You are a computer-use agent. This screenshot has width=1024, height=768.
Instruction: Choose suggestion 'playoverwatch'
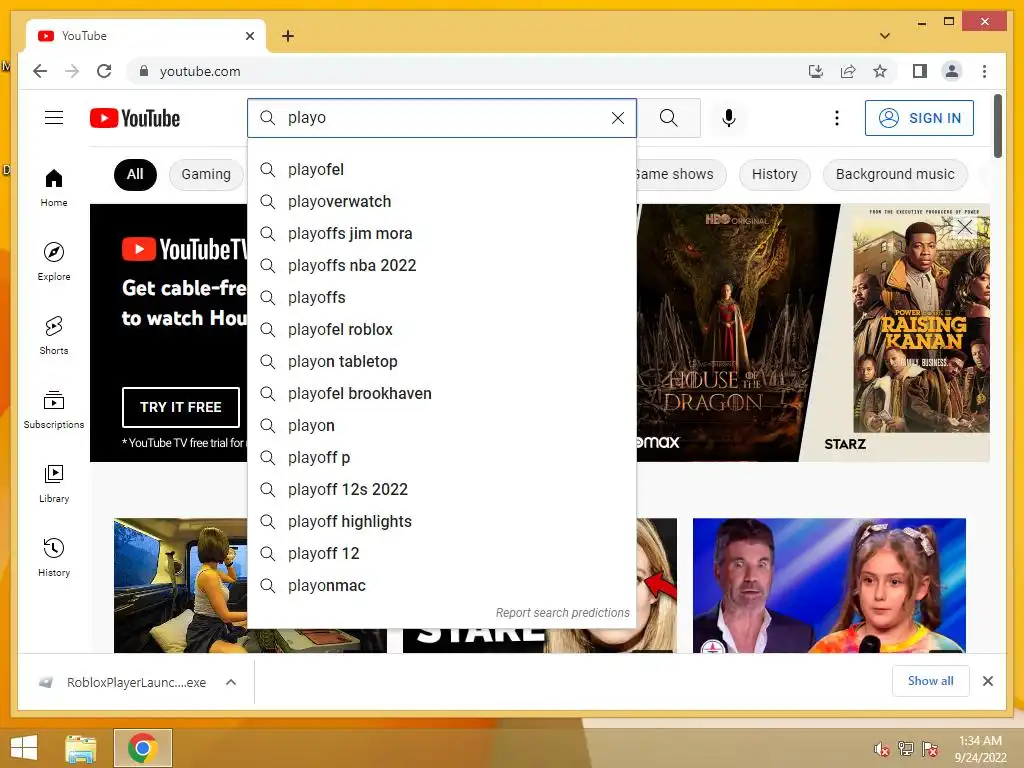(x=441, y=202)
